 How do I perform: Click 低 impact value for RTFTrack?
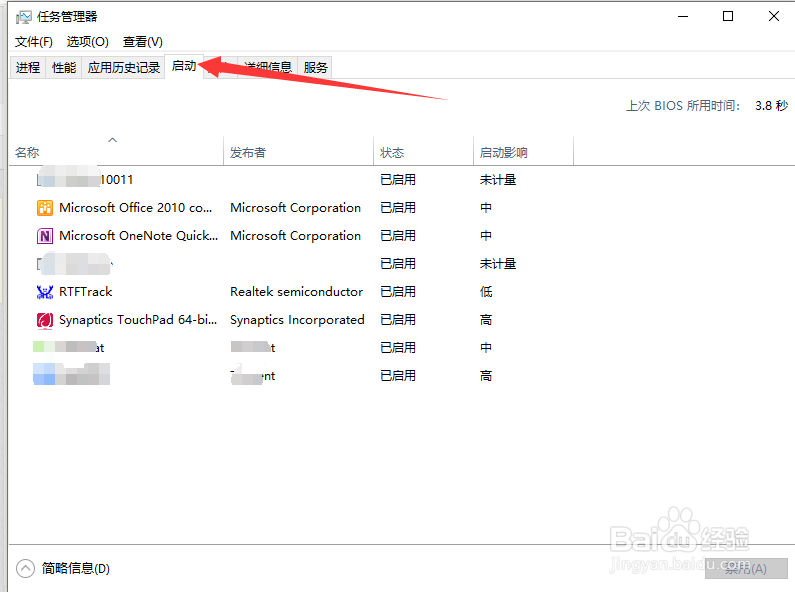[486, 292]
